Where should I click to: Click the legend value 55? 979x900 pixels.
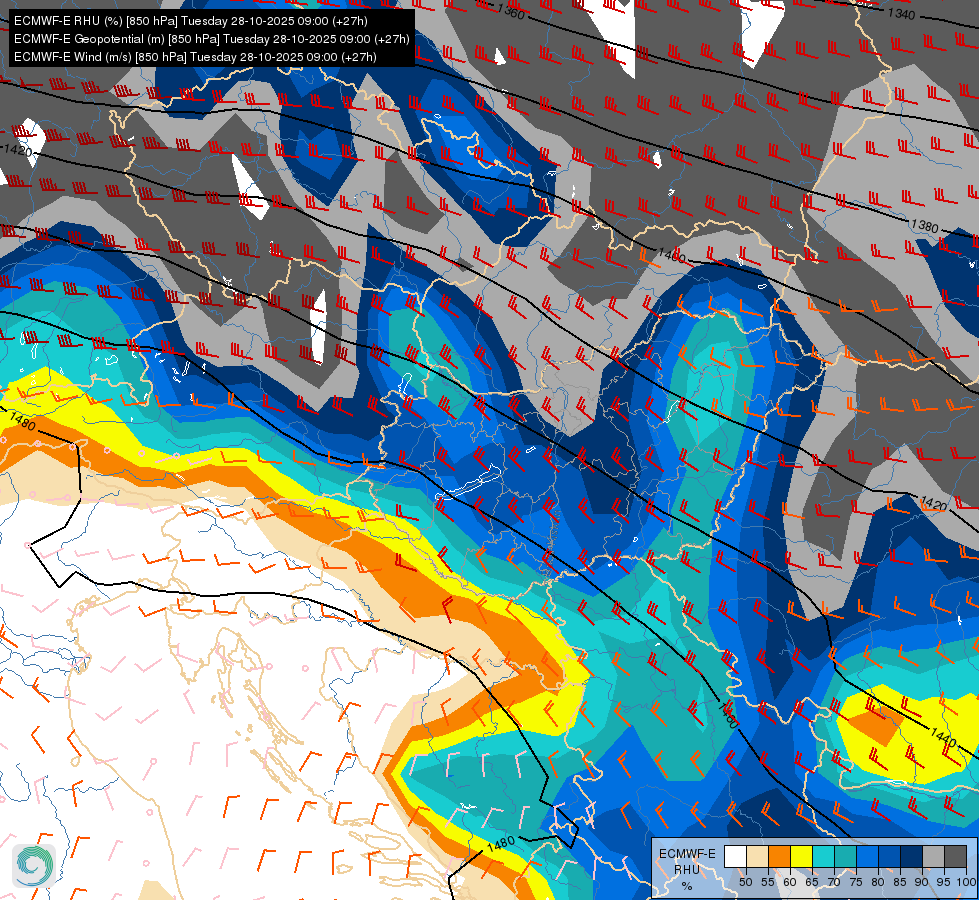(x=768, y=882)
